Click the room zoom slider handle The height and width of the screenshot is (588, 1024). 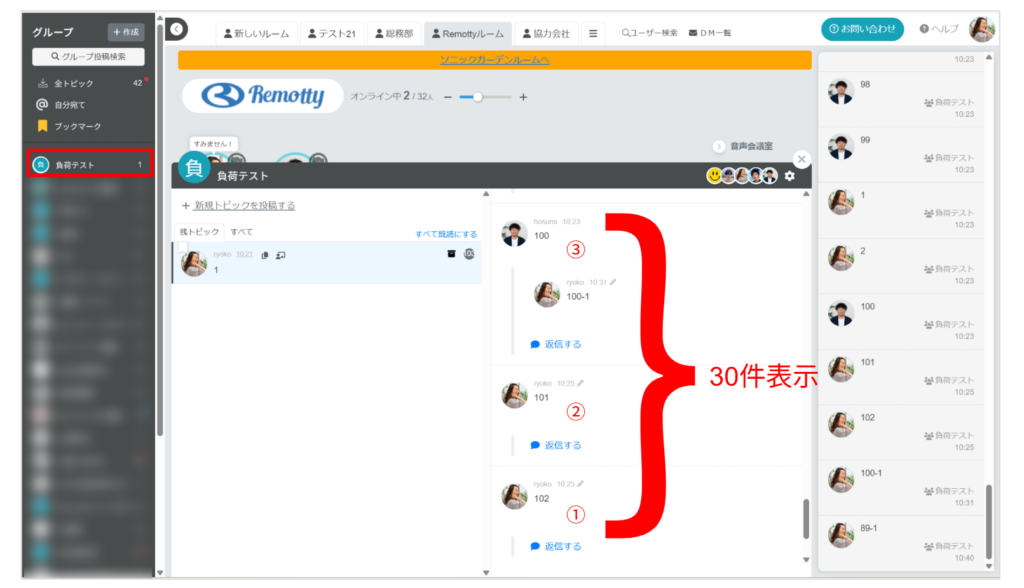478,97
